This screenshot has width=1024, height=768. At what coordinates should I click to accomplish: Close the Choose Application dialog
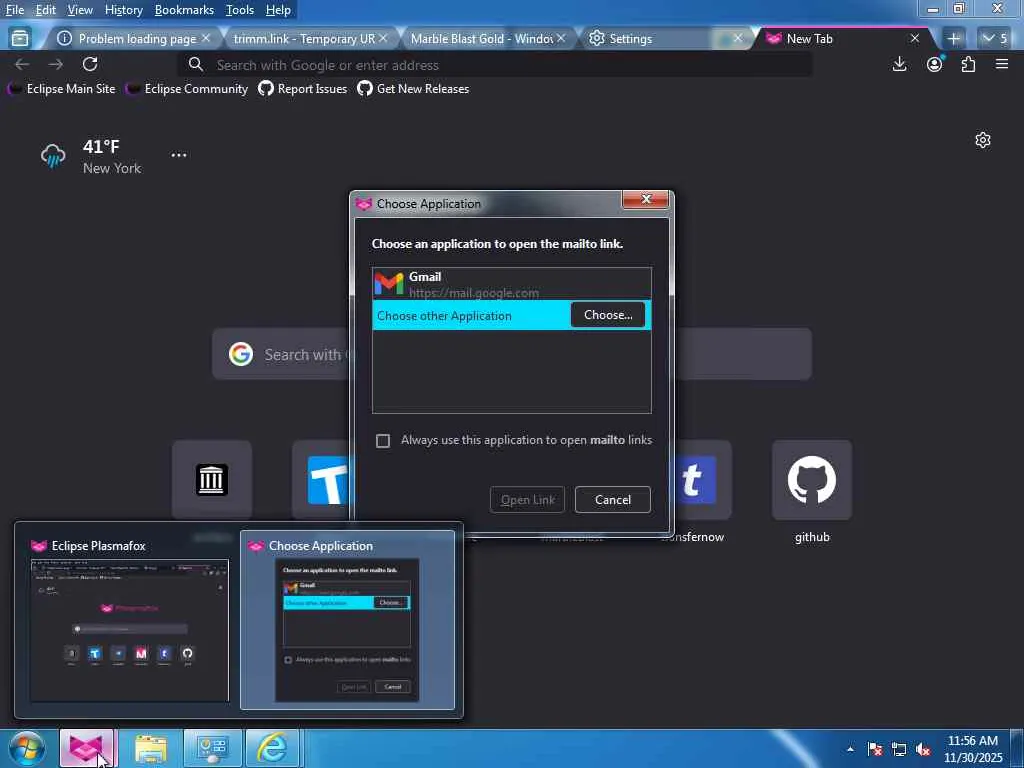tap(646, 200)
